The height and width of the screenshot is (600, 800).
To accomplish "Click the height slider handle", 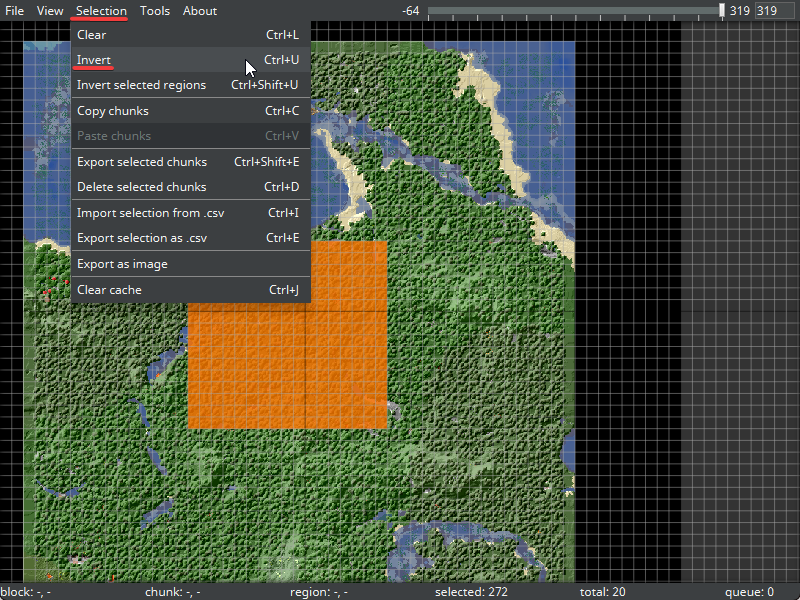I will point(721,10).
